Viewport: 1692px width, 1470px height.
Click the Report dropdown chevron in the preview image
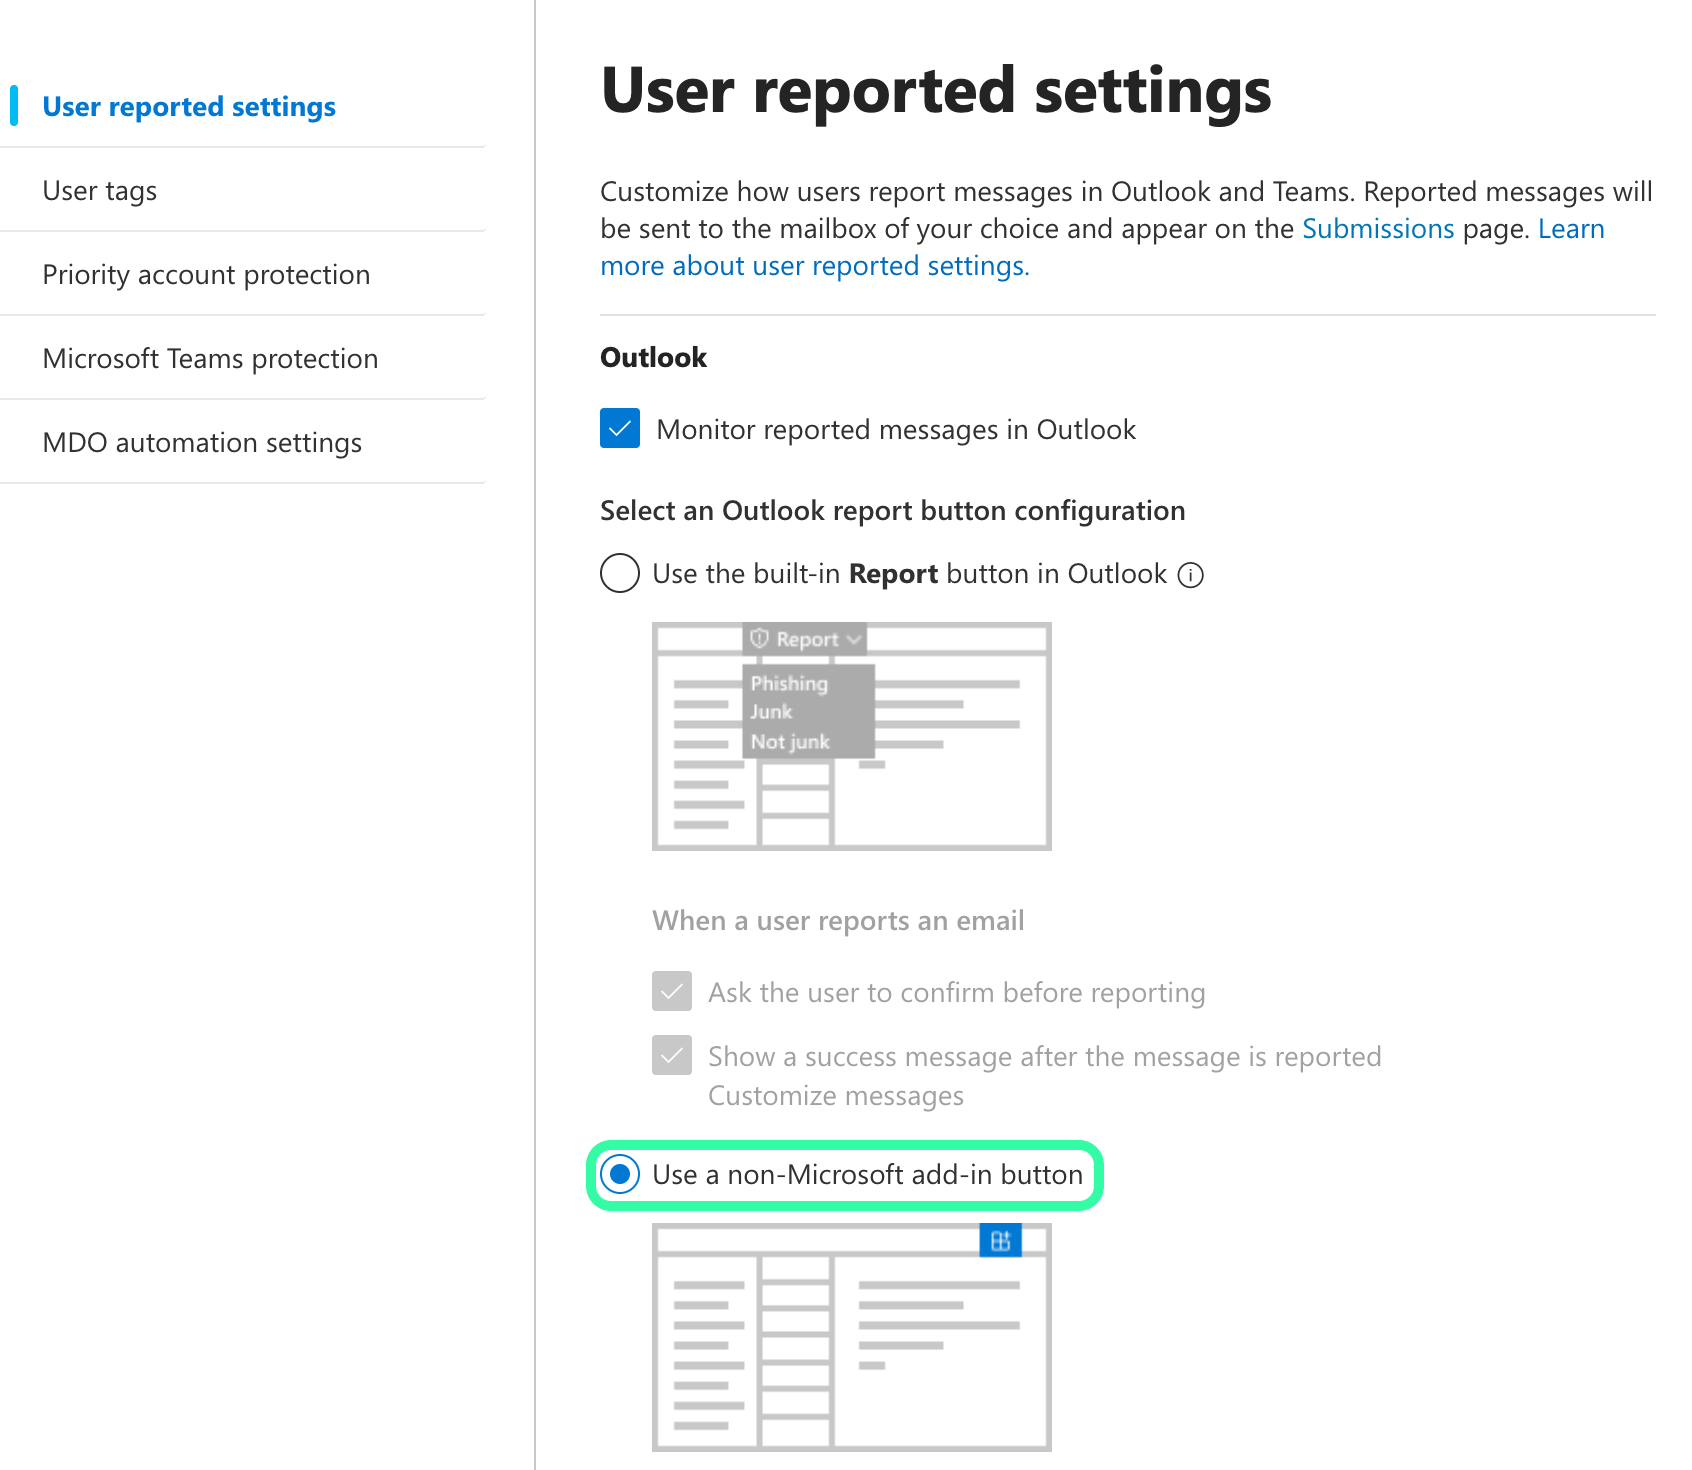pyautogui.click(x=853, y=639)
